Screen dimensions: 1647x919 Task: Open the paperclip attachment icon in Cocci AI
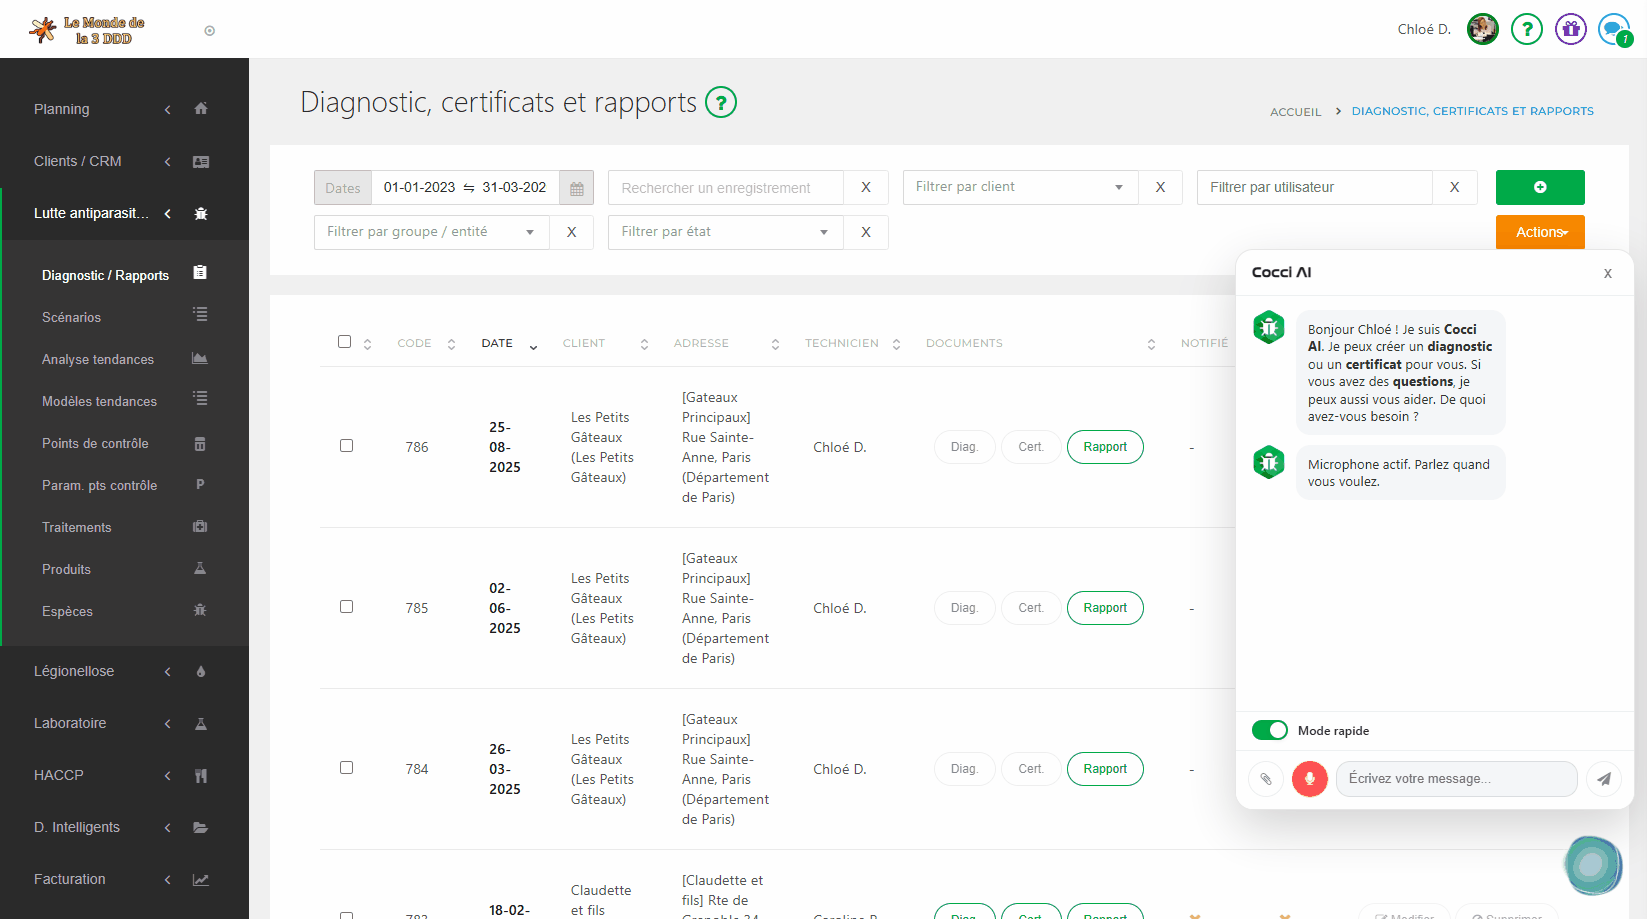(x=1265, y=778)
